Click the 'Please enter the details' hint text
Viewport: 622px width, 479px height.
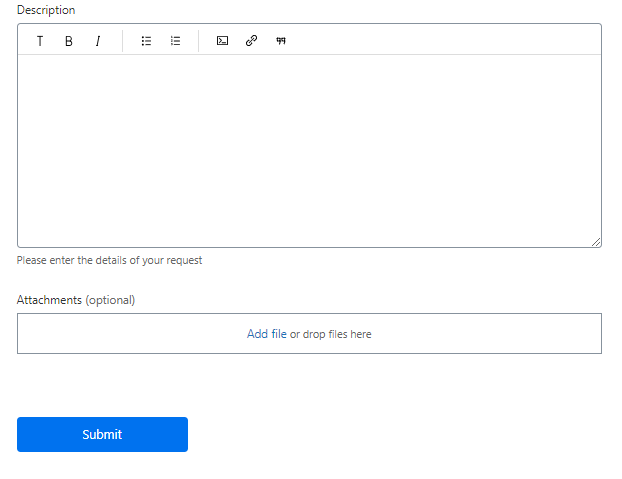point(109,260)
